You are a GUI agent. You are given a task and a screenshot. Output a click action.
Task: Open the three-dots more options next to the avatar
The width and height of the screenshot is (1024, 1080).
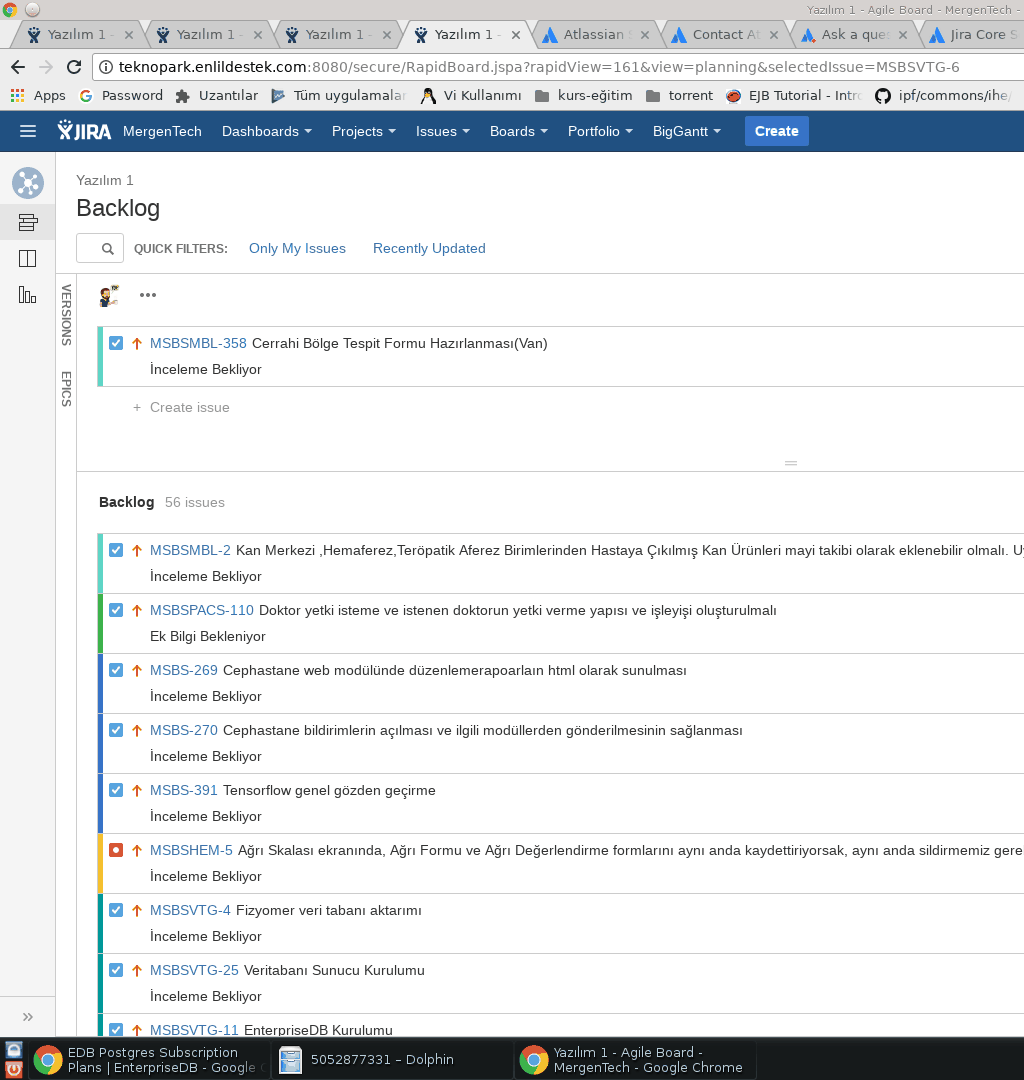click(148, 295)
